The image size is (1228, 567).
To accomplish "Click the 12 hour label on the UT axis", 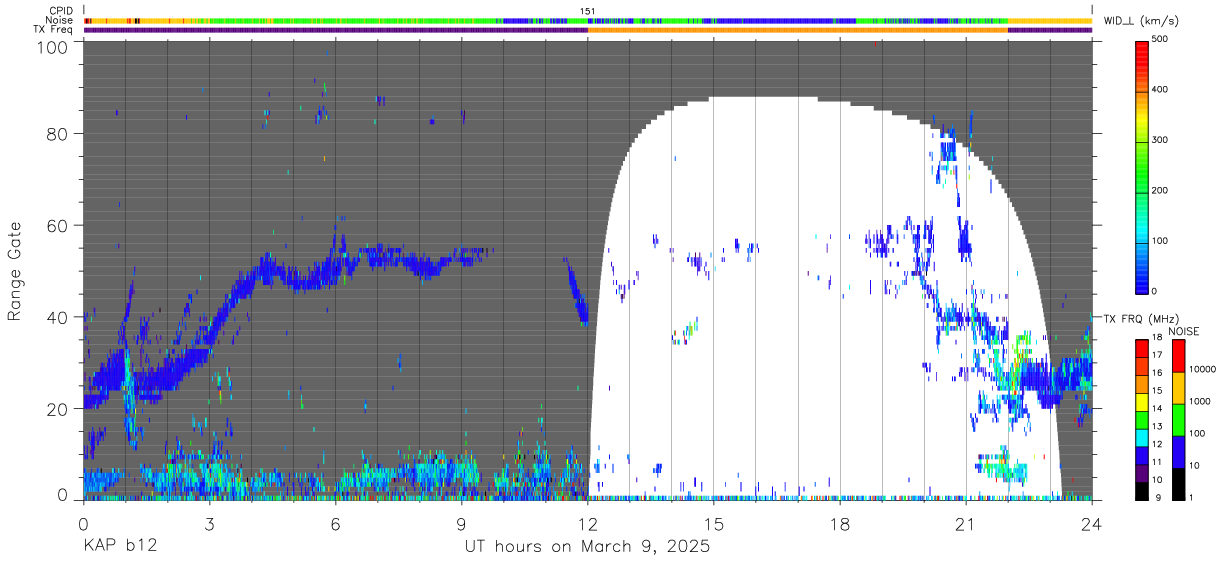I will tap(587, 523).
